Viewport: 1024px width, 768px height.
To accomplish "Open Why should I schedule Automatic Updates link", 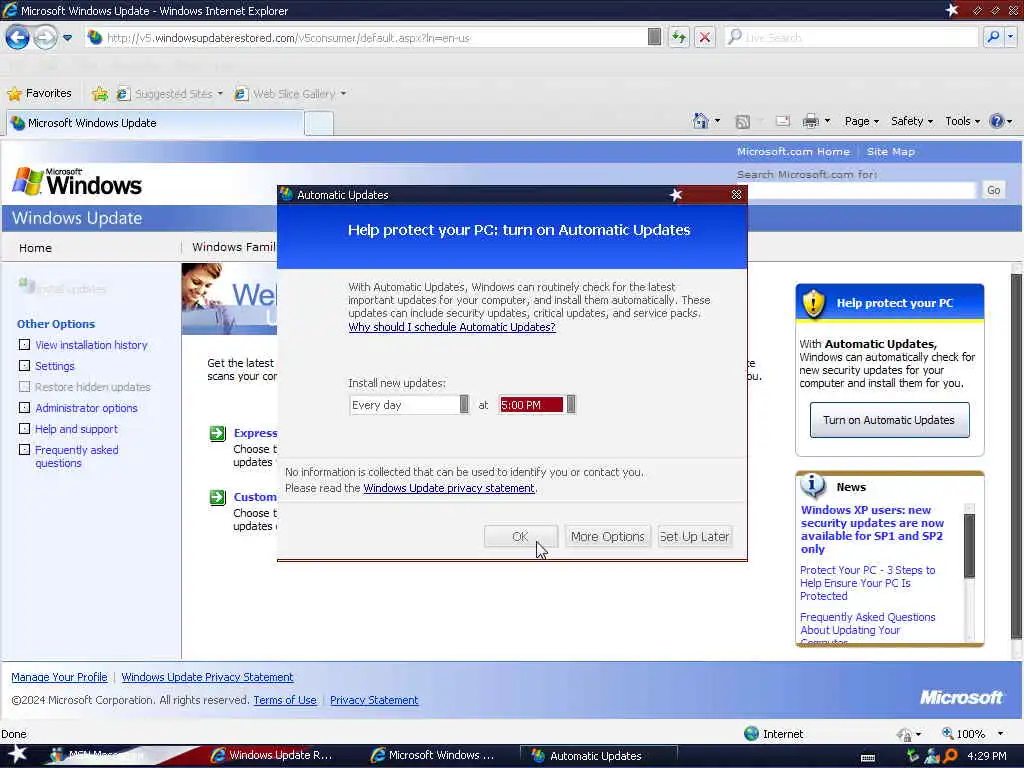I will coord(452,327).
